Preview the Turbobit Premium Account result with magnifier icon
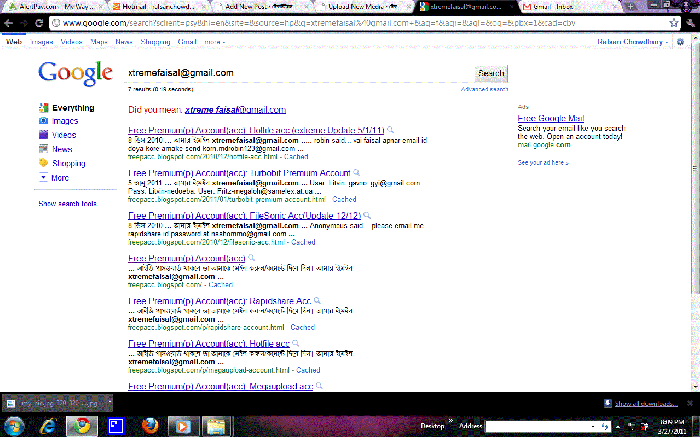The width and height of the screenshot is (700, 437). coord(357,172)
